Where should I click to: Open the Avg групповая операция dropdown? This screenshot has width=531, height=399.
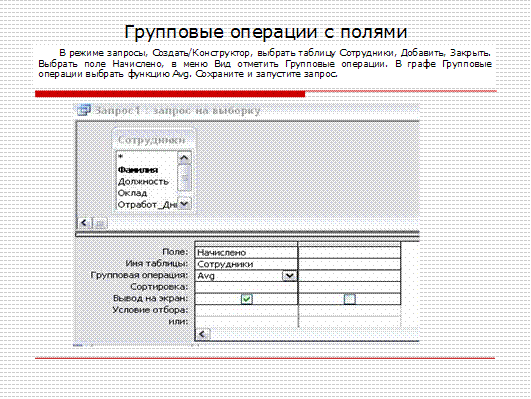(x=289, y=276)
